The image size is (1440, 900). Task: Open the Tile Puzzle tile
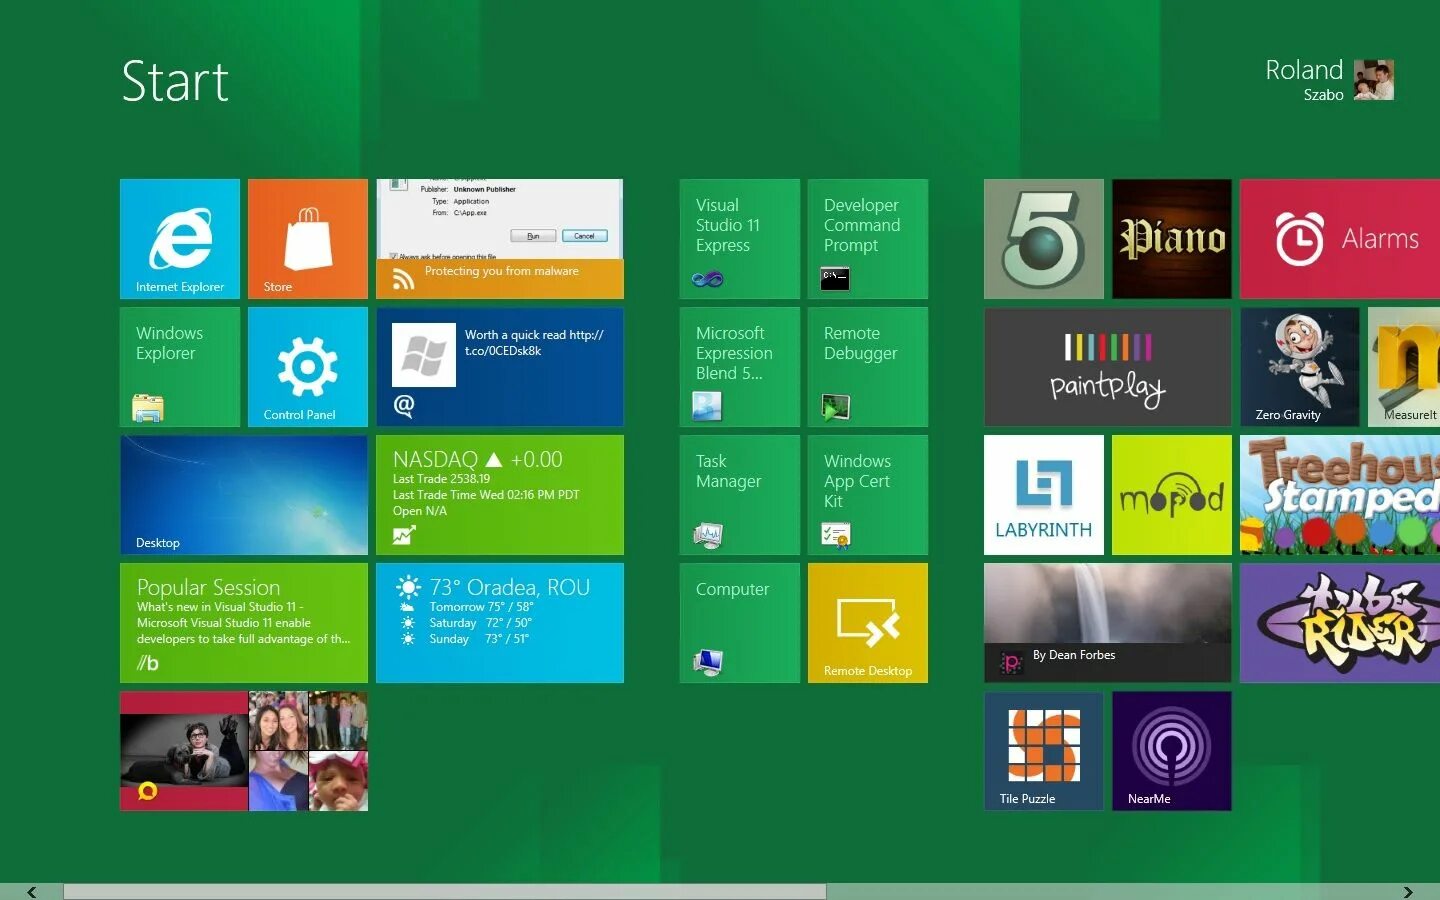pos(1044,751)
